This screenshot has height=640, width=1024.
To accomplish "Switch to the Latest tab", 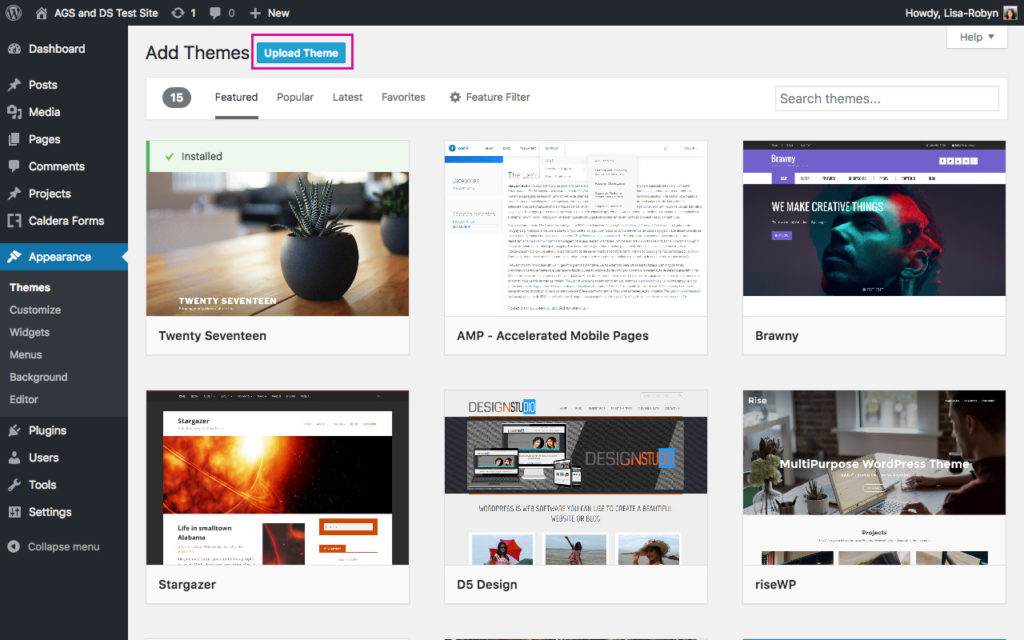I will point(347,97).
